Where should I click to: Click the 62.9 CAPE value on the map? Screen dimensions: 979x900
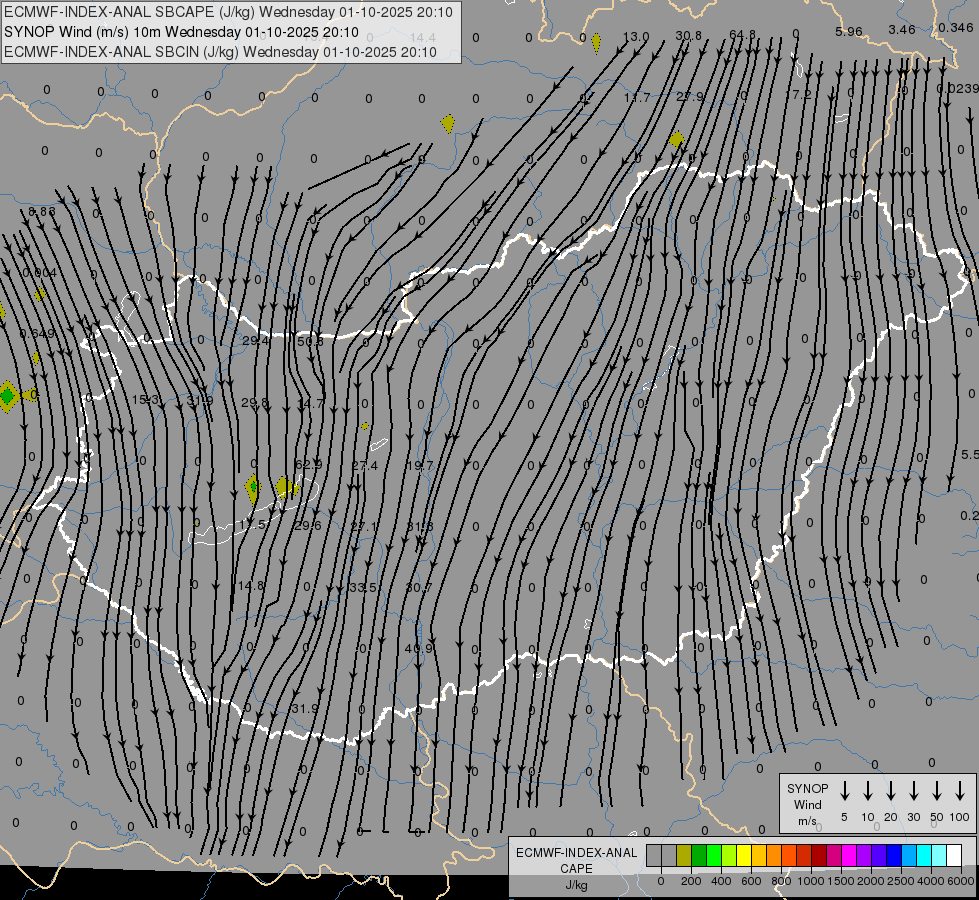[308, 465]
